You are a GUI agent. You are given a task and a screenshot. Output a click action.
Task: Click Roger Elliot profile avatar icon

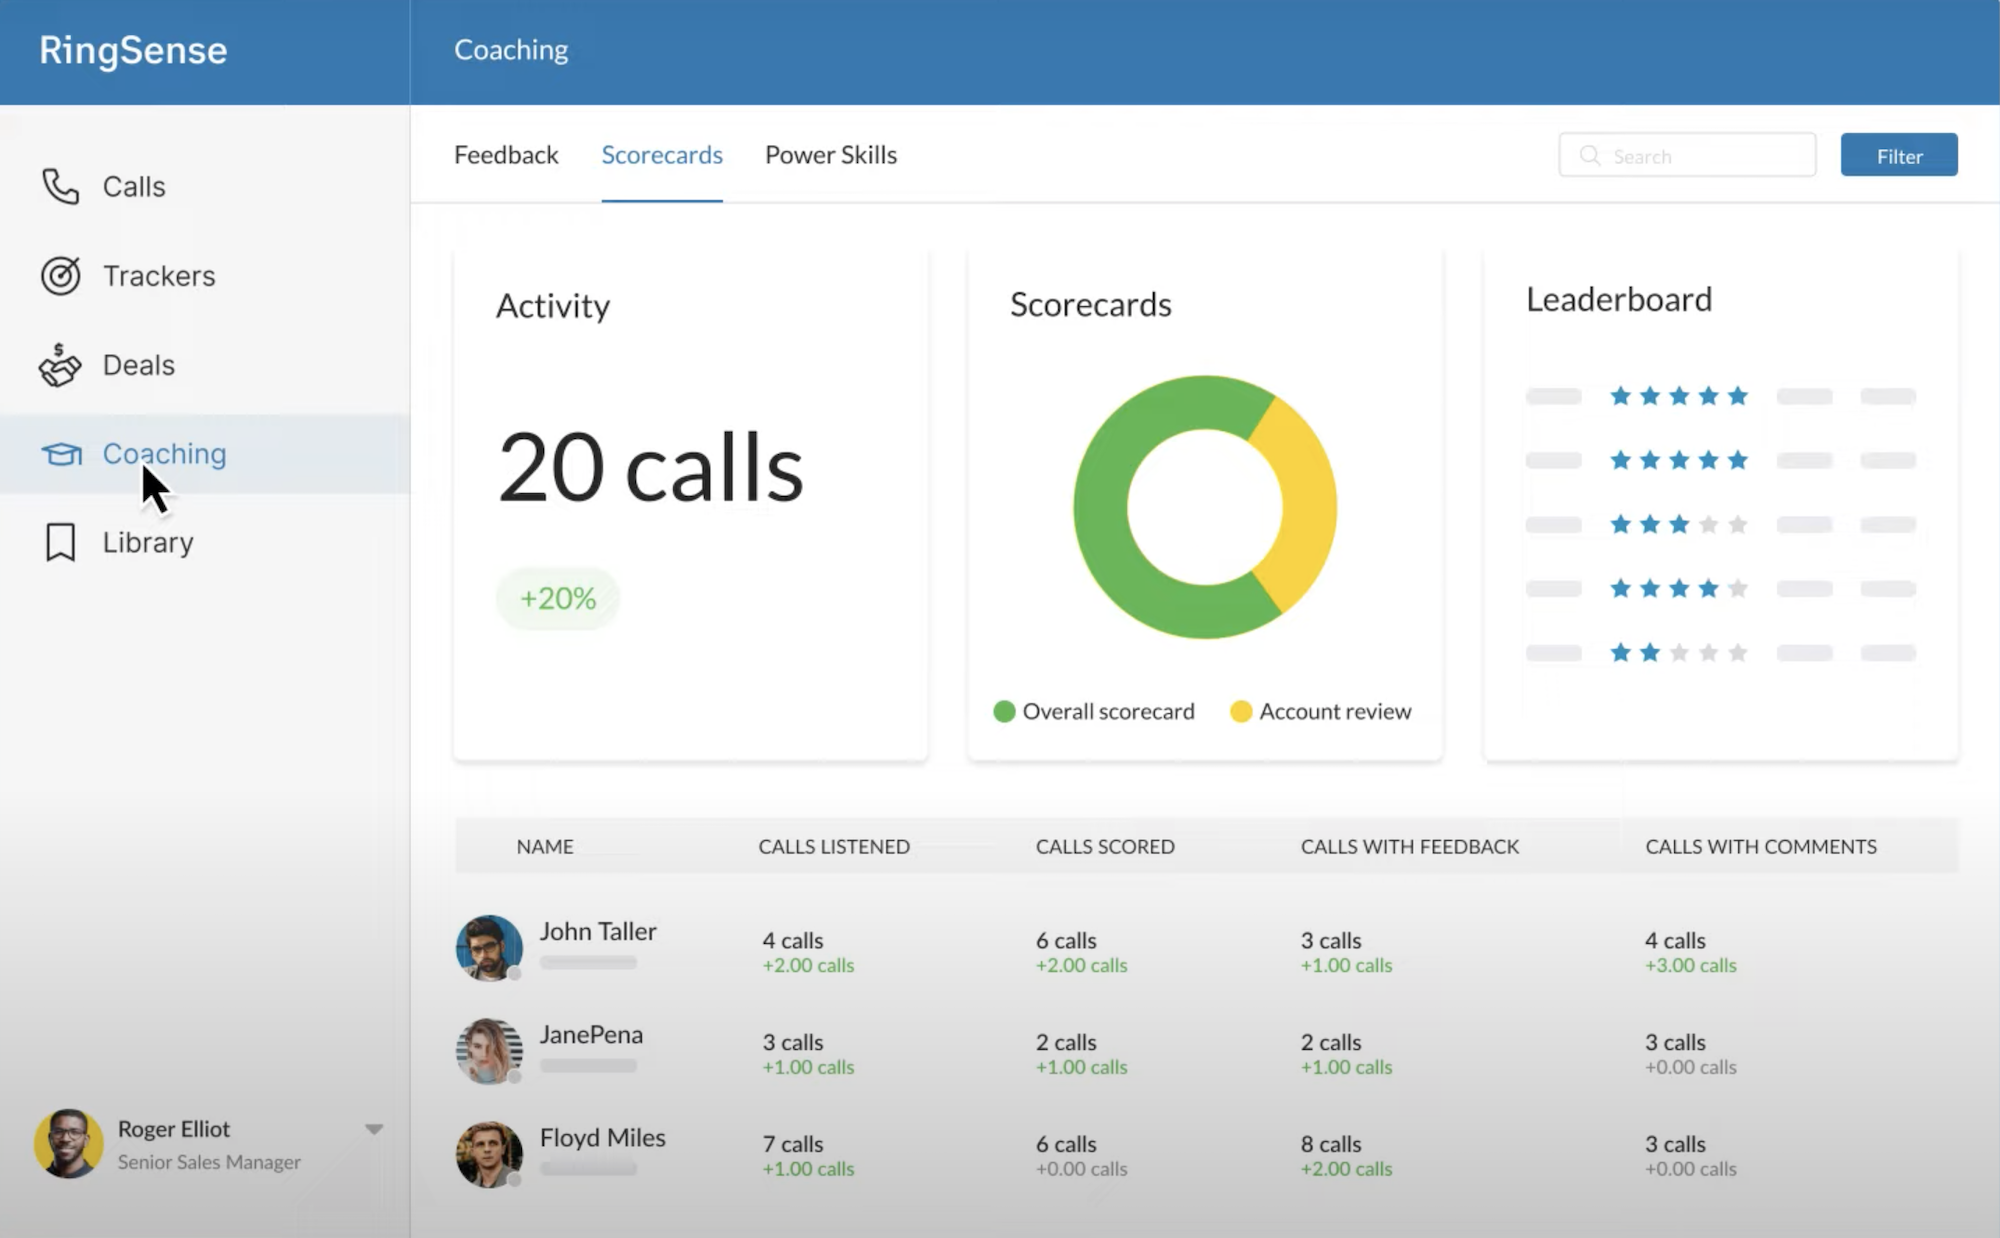tap(66, 1142)
